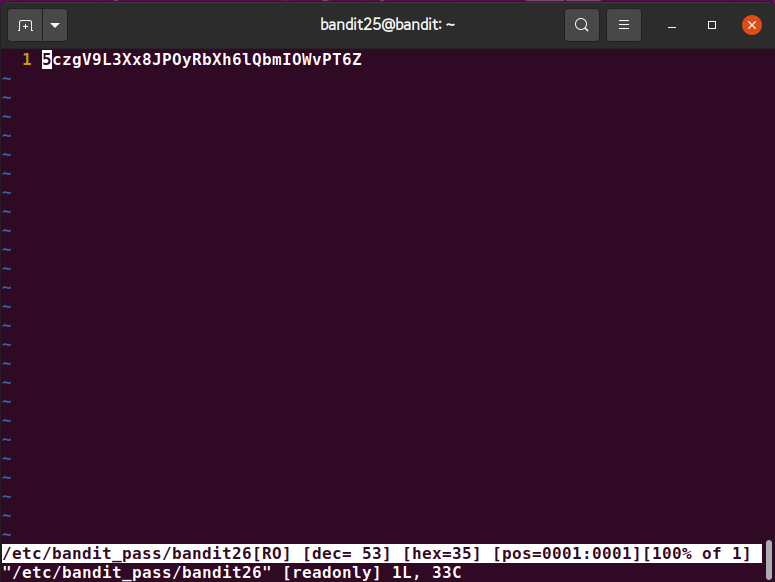Open the terminal search tool
Viewport: 775px width, 582px height.
click(x=582, y=25)
